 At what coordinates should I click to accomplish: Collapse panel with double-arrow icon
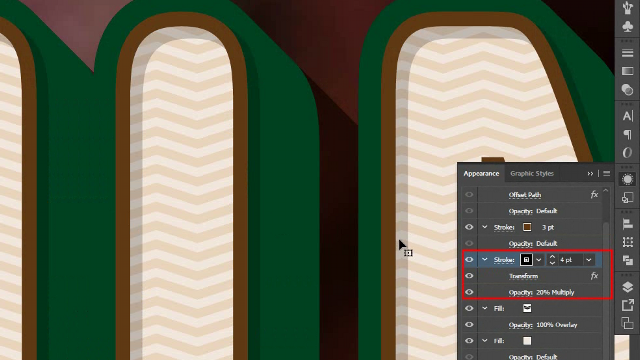(x=590, y=173)
